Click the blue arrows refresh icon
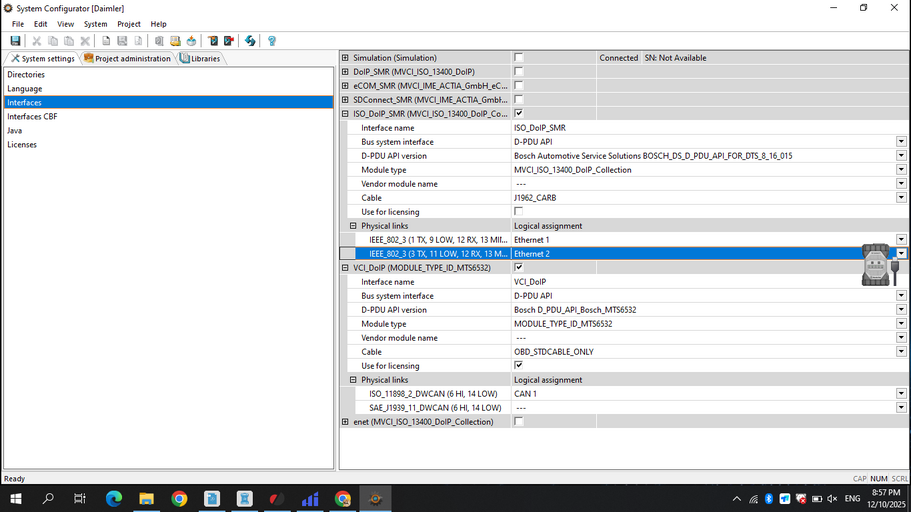The width and height of the screenshot is (911, 512). click(250, 41)
